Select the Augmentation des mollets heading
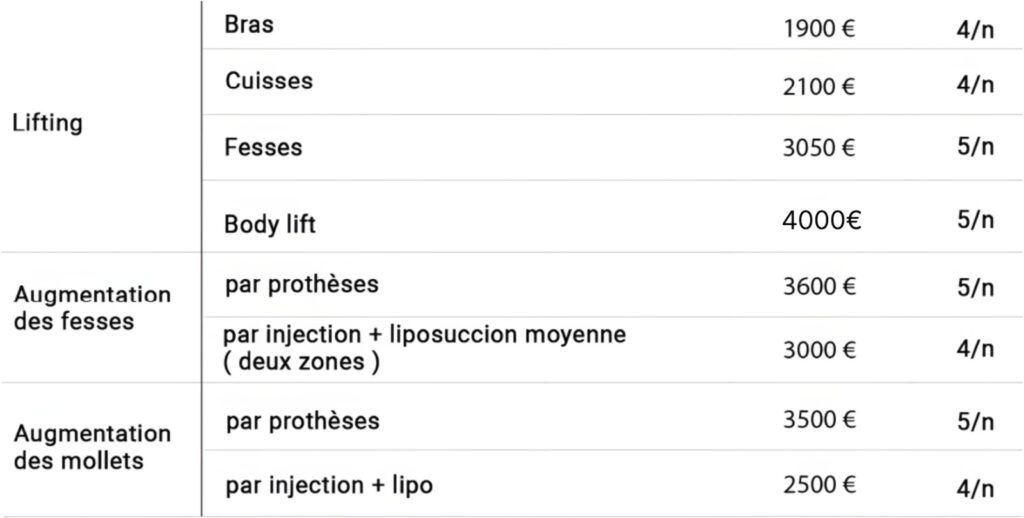Screen dimensions: 1024x518 click(x=91, y=447)
